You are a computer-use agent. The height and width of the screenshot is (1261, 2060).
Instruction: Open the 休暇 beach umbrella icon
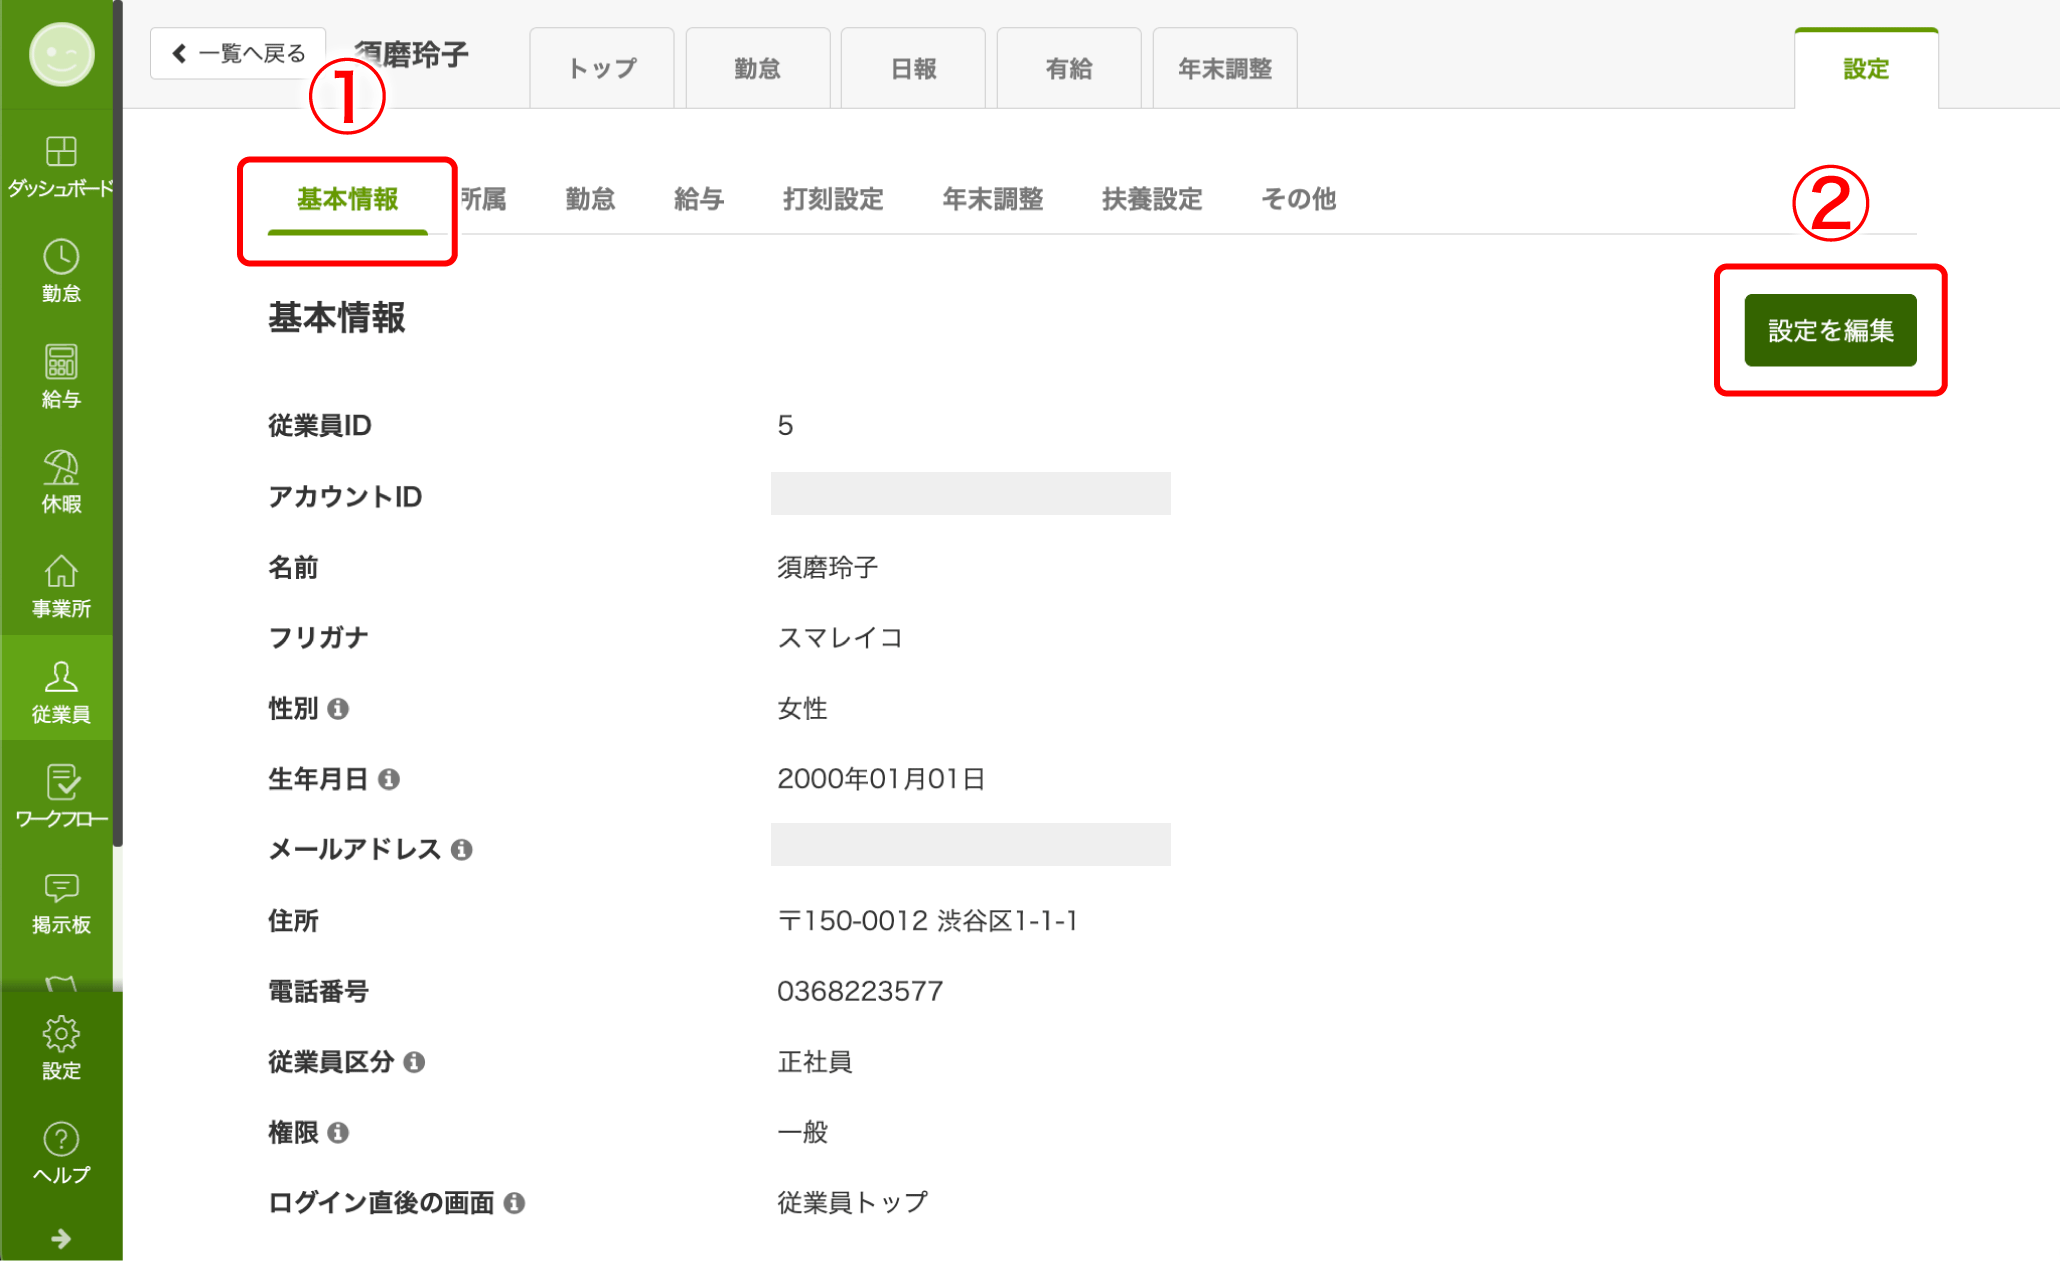(61, 468)
